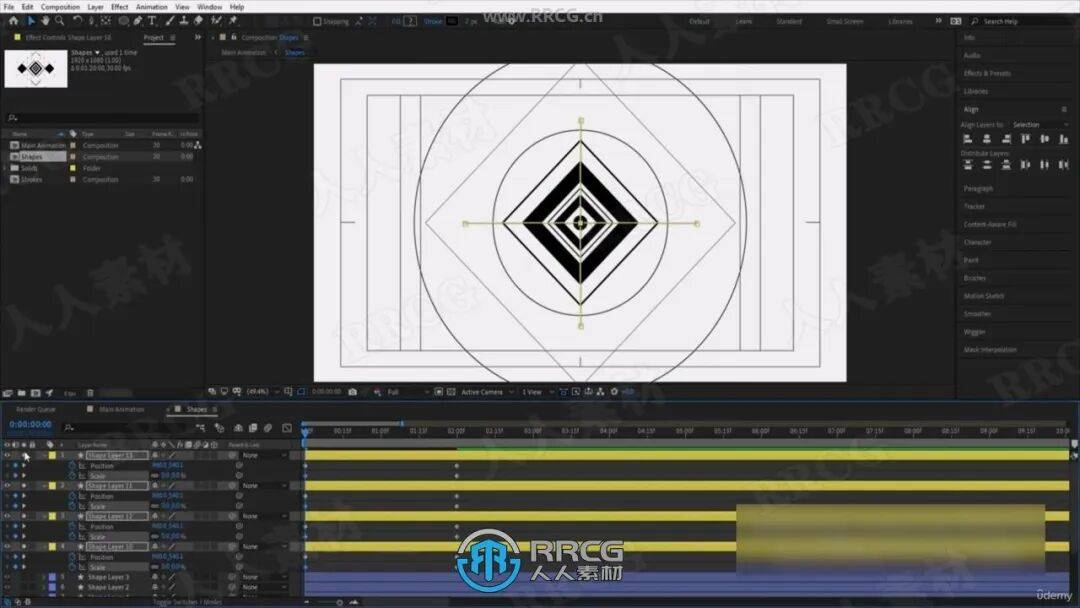Open the Effects & Presets panel

[986, 73]
